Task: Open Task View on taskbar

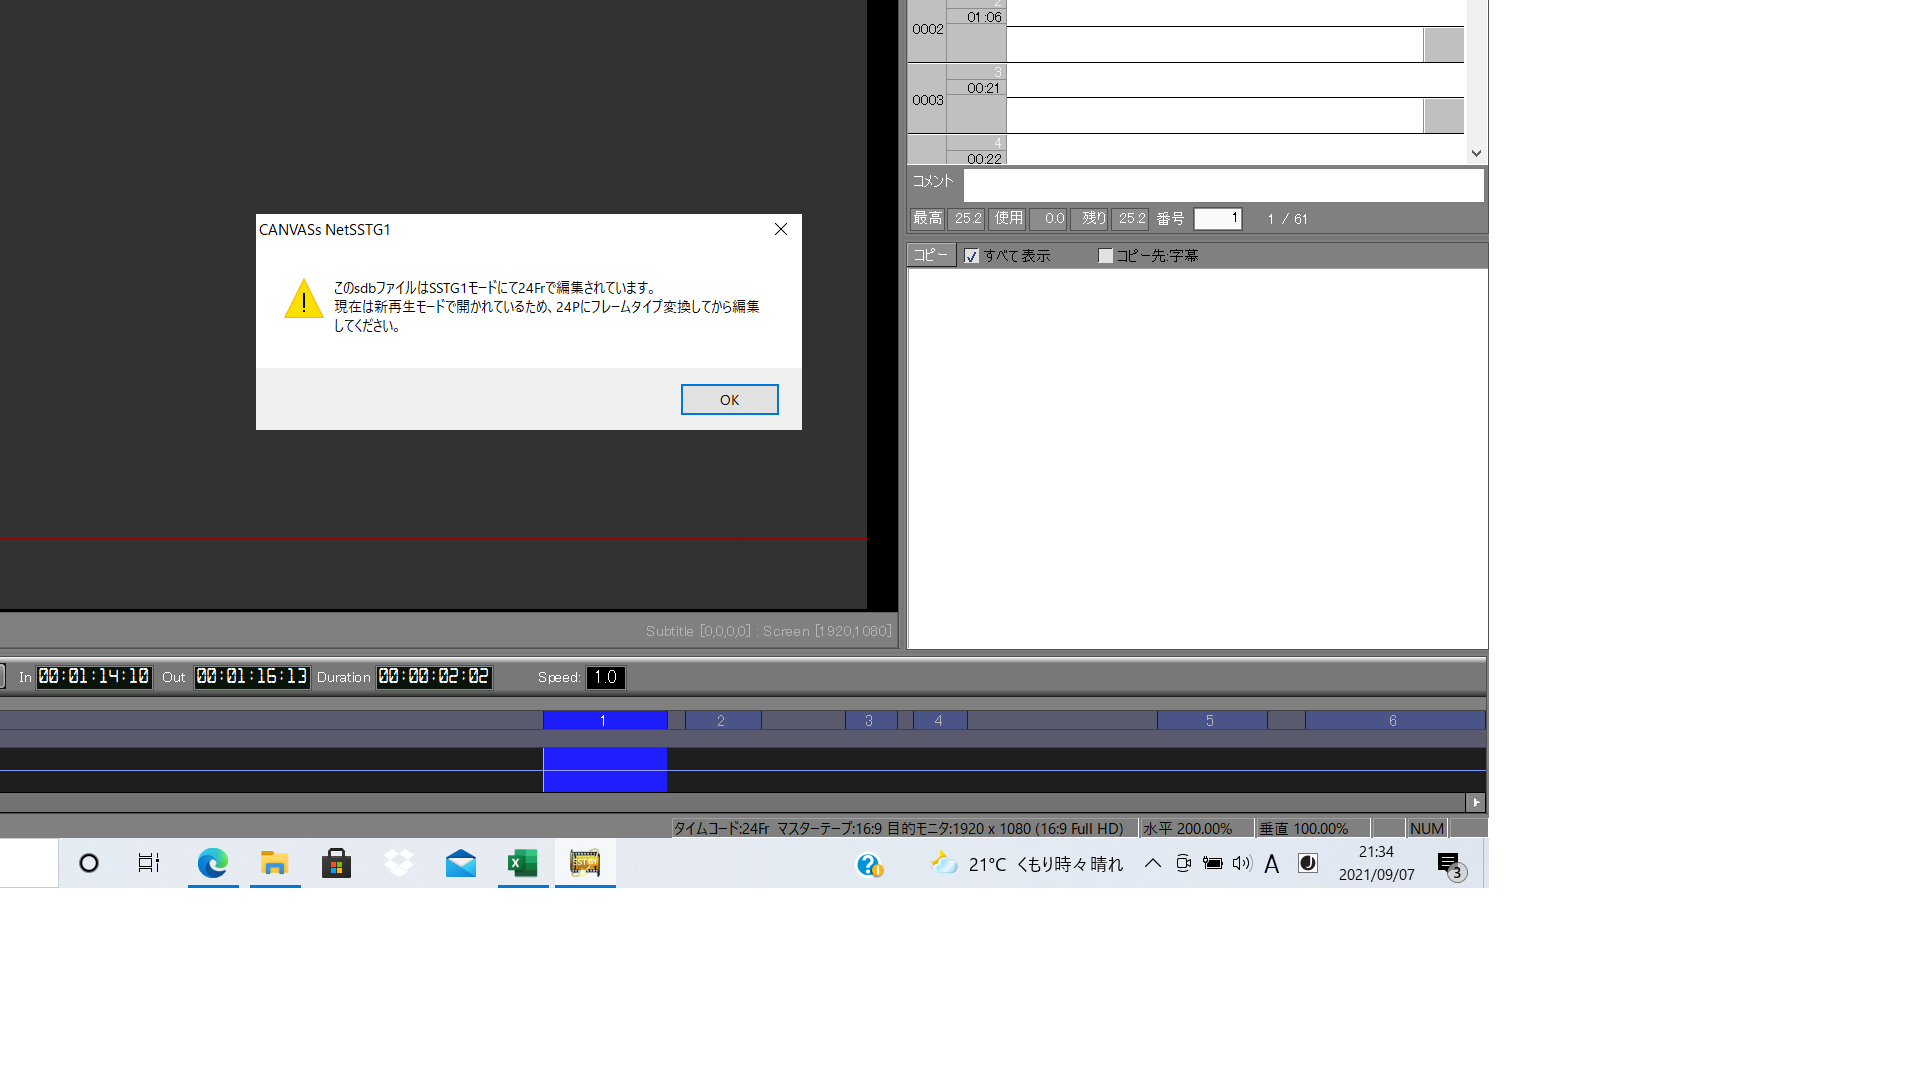Action: [149, 864]
